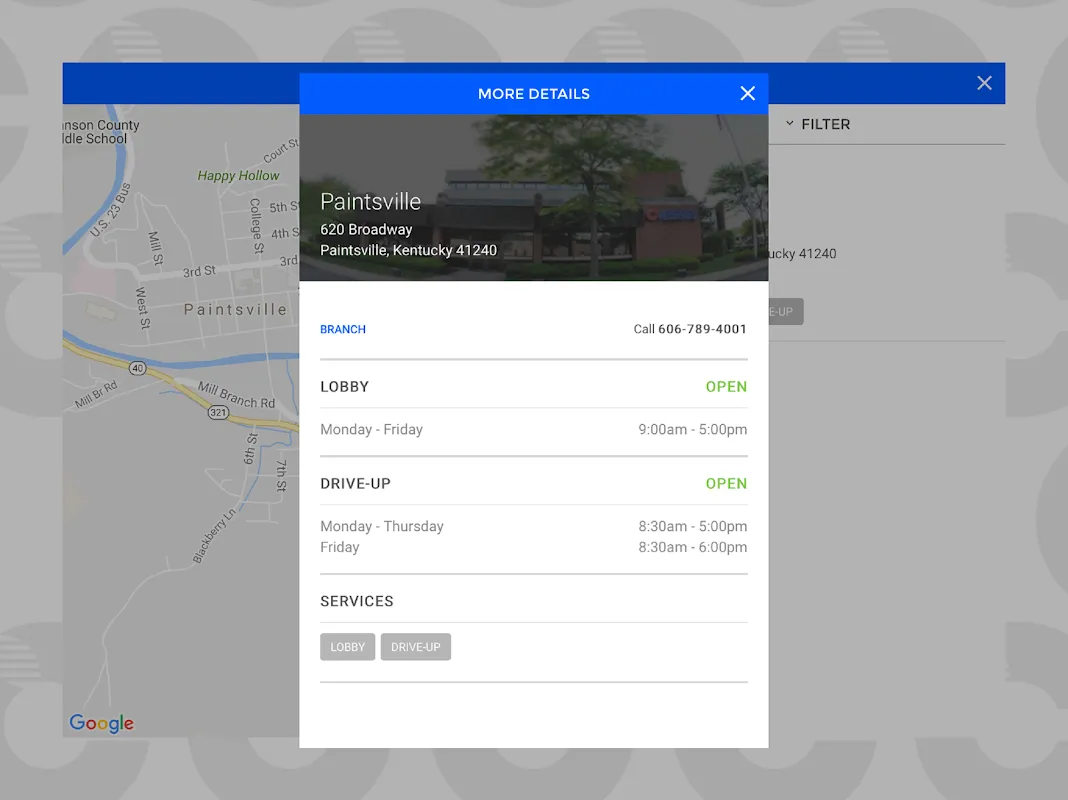This screenshot has height=800, width=1068.
Task: Click the 41240 address in background list
Action: pos(802,254)
